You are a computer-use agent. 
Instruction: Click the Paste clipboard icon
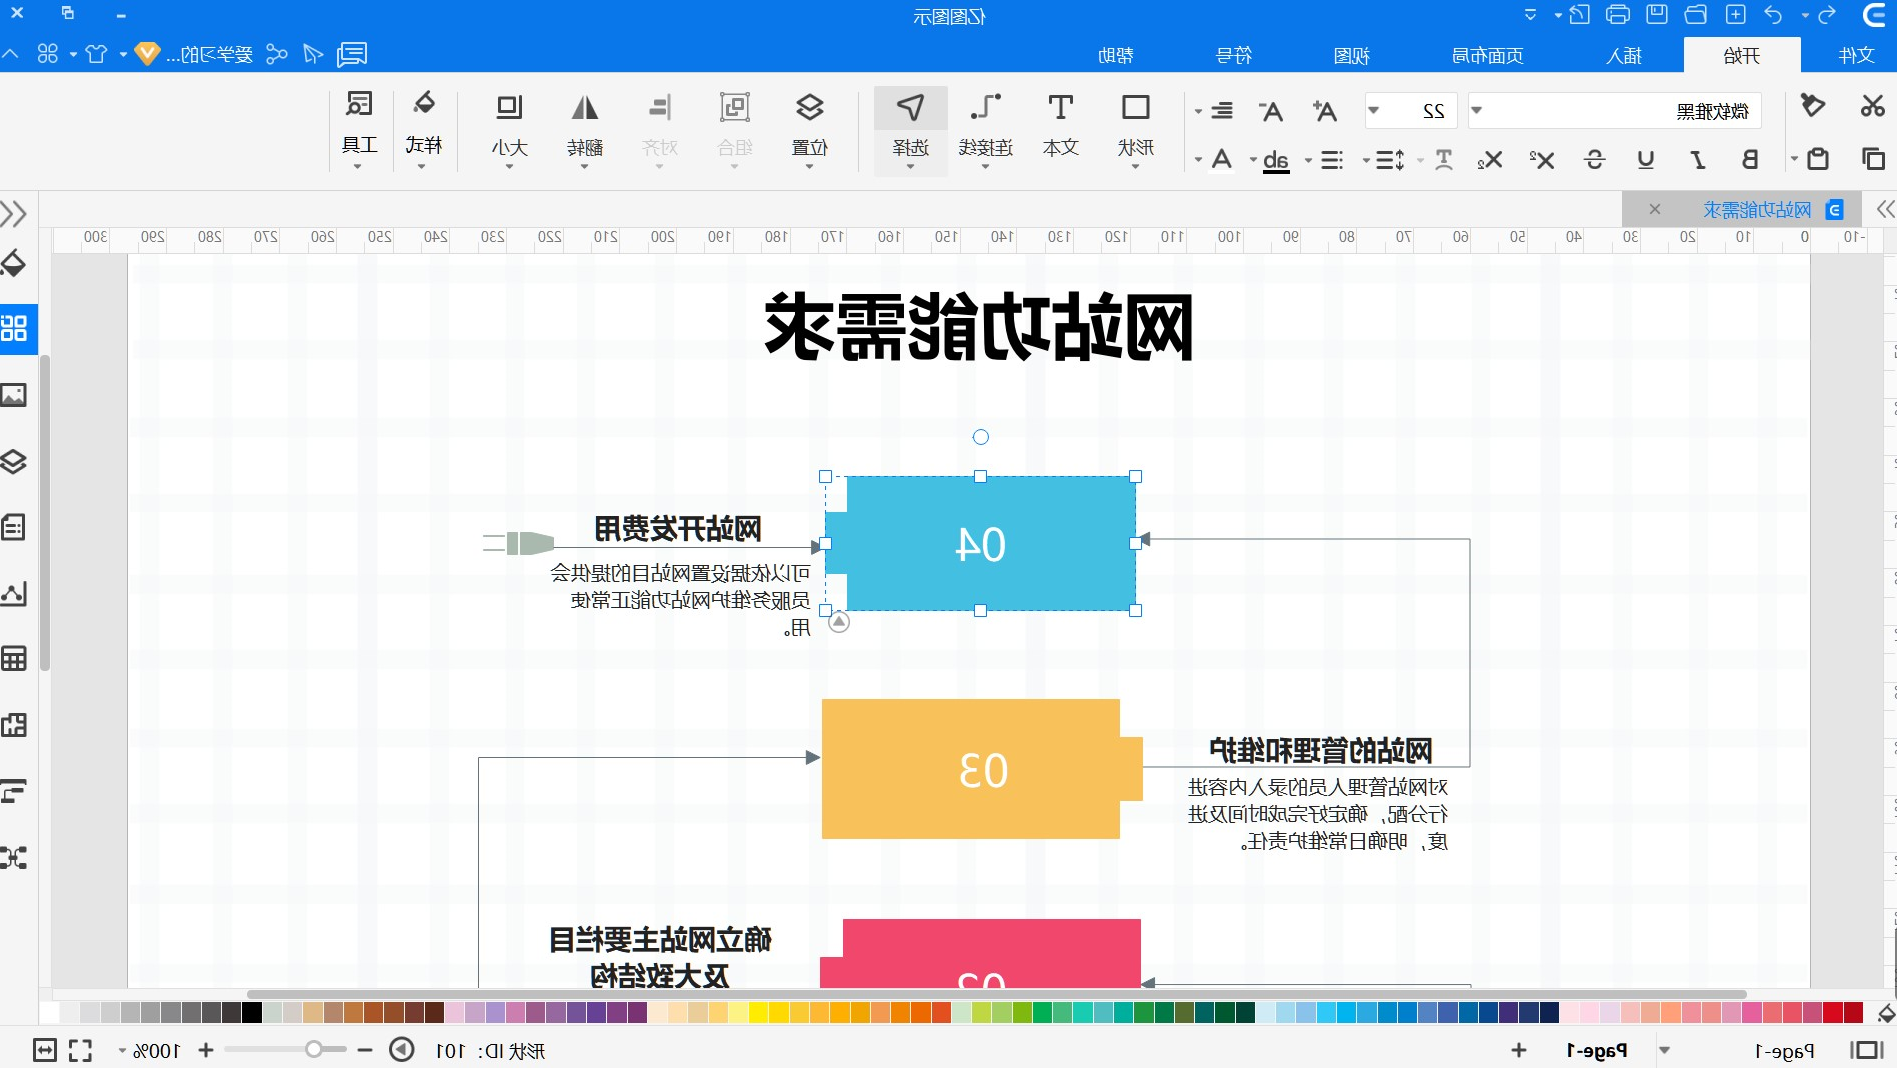(1818, 159)
